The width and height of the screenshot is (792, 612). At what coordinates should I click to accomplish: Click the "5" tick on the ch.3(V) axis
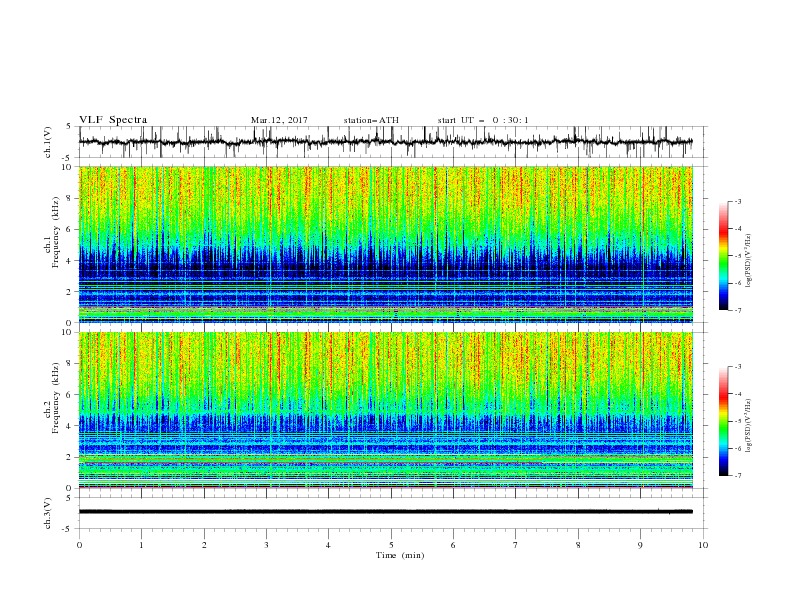click(69, 498)
